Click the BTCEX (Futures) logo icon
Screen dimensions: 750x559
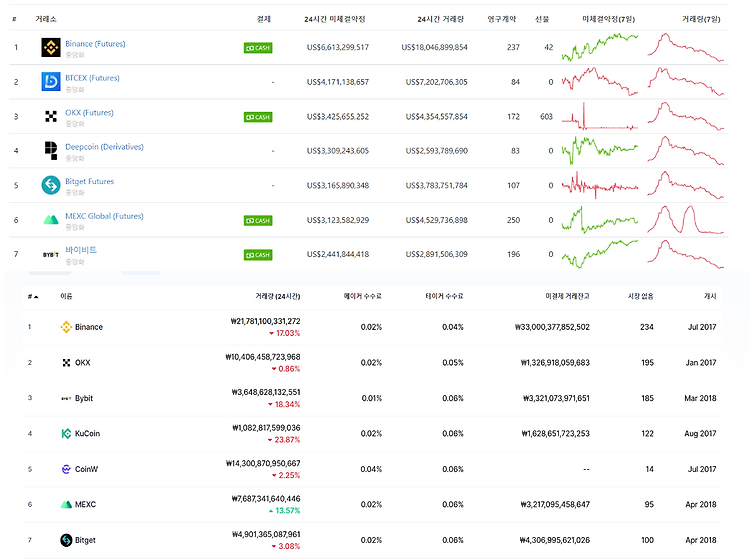(51, 82)
